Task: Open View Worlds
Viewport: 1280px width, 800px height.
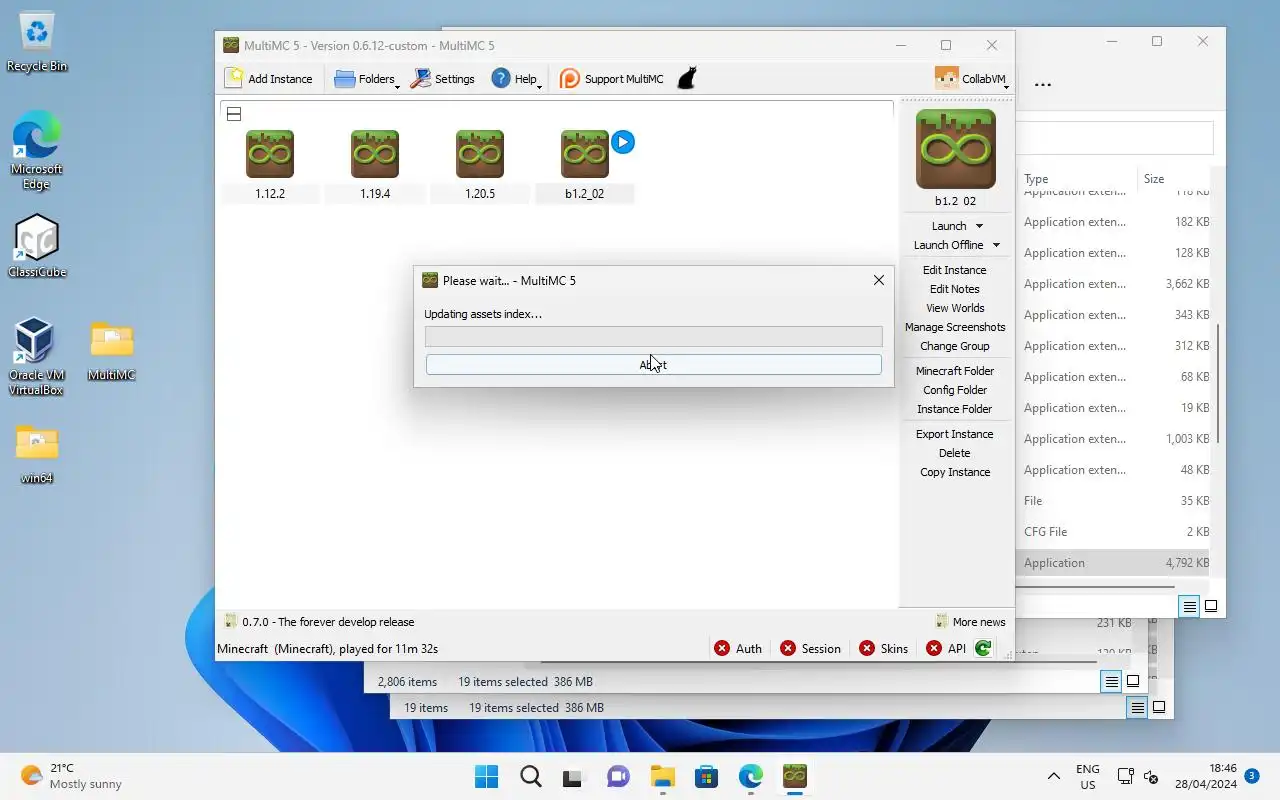Action: coord(955,308)
